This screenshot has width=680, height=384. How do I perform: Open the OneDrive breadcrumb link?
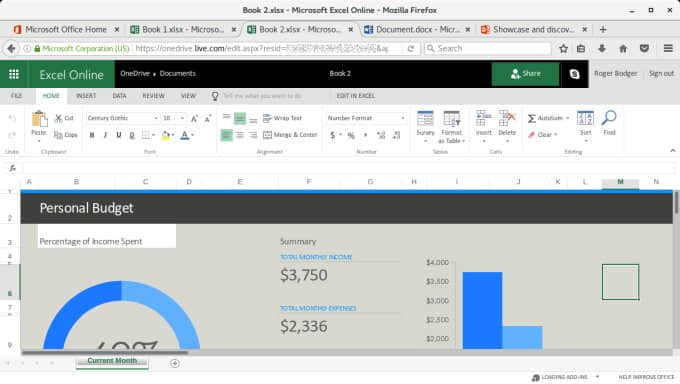tap(135, 74)
